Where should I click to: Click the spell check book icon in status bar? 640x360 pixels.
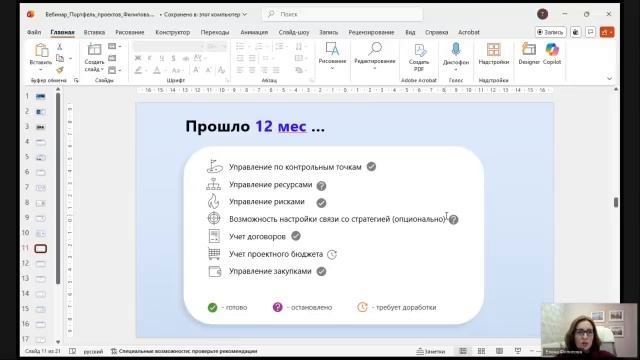click(72, 351)
